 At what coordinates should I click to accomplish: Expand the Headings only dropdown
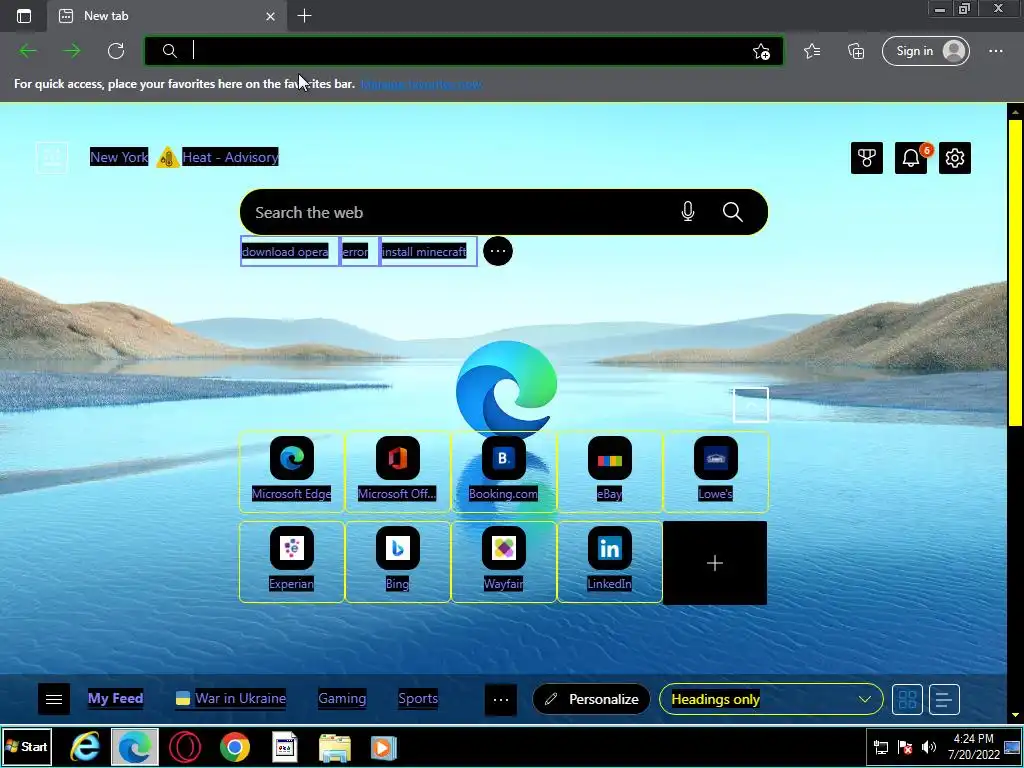[x=771, y=699]
